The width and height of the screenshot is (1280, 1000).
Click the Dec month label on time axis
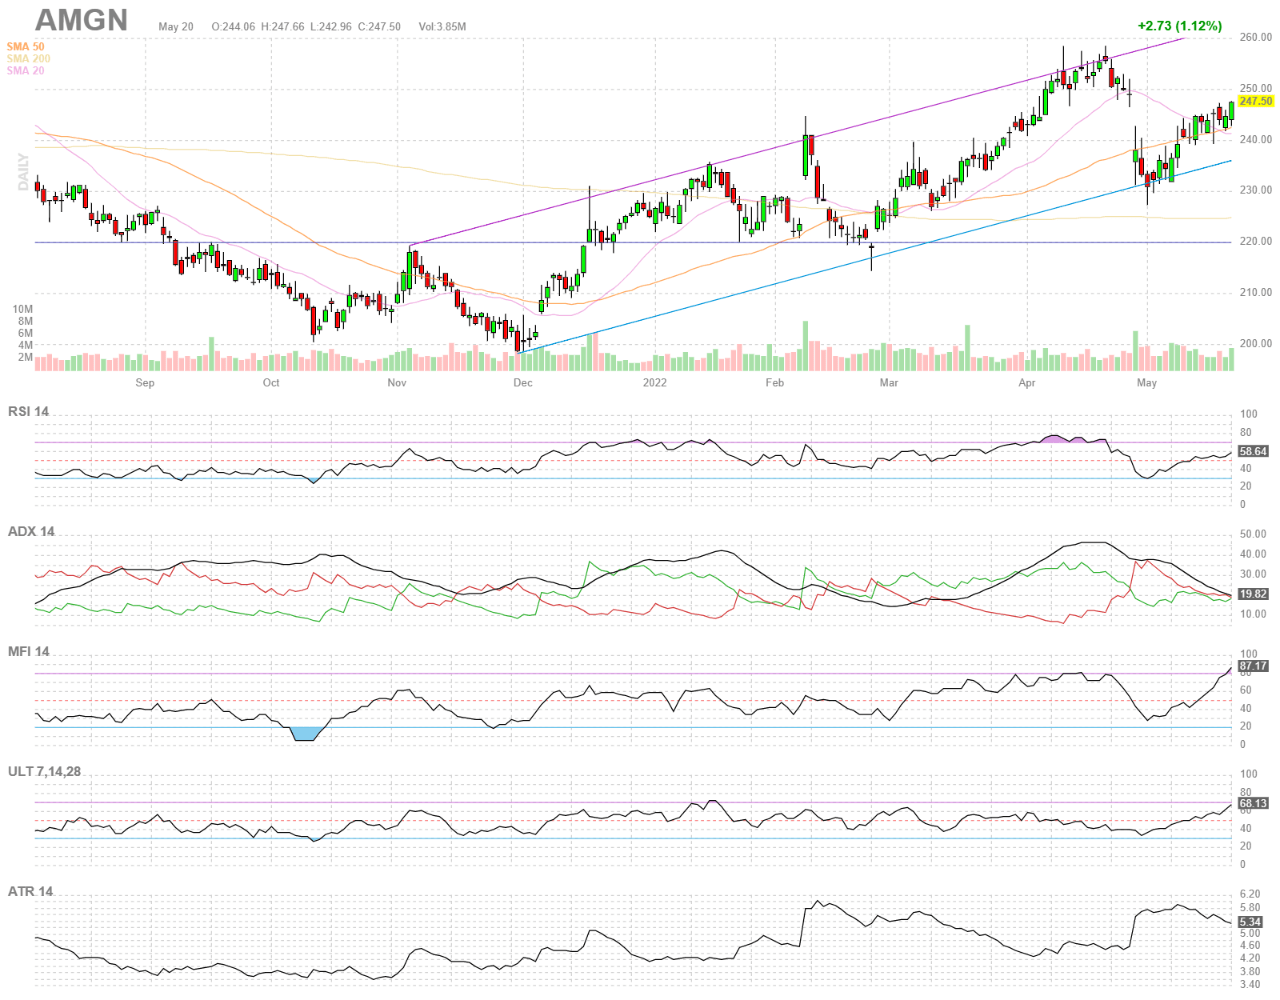(523, 383)
